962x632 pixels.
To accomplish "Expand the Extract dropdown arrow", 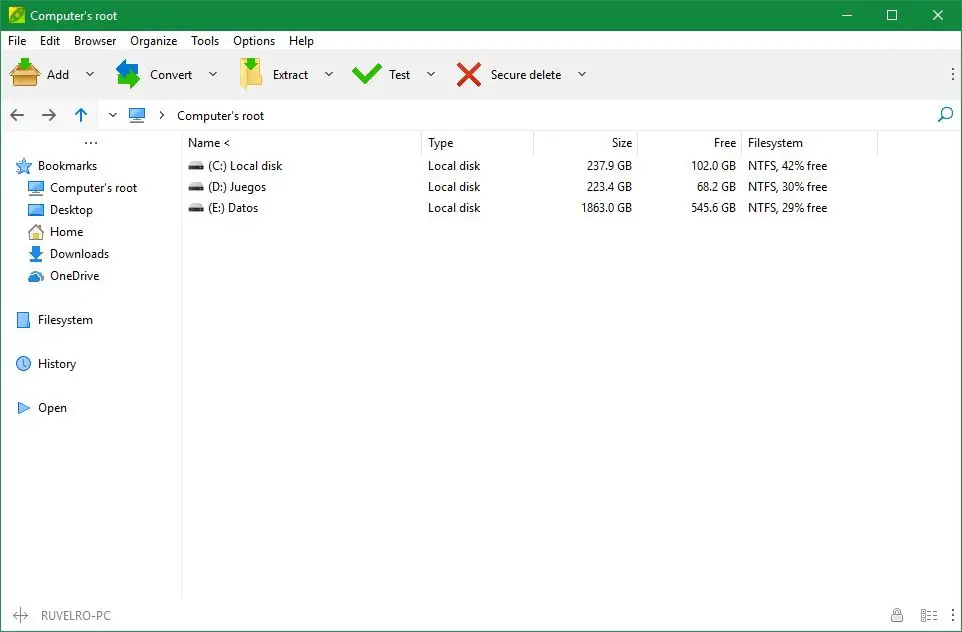I will coord(329,74).
